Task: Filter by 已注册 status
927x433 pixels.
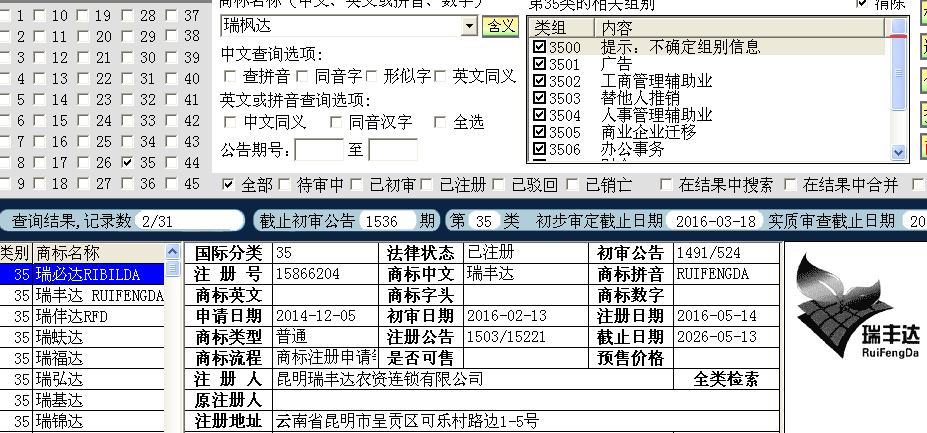Action: click(426, 185)
